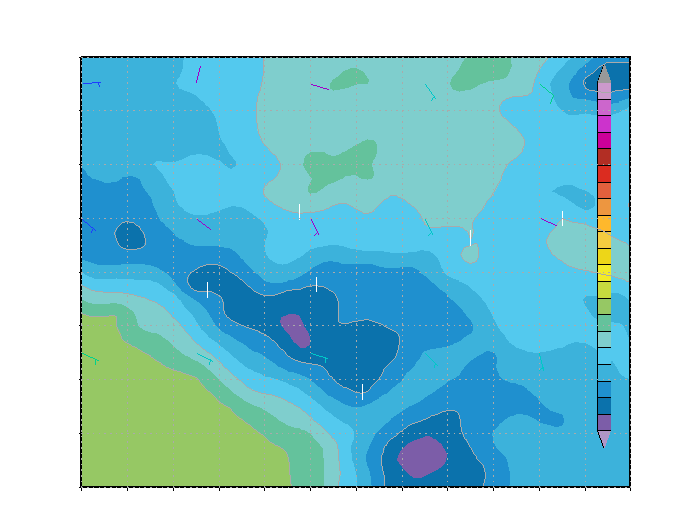
Task: Click the brownish-red colorbar swatch
Action: (x=604, y=157)
